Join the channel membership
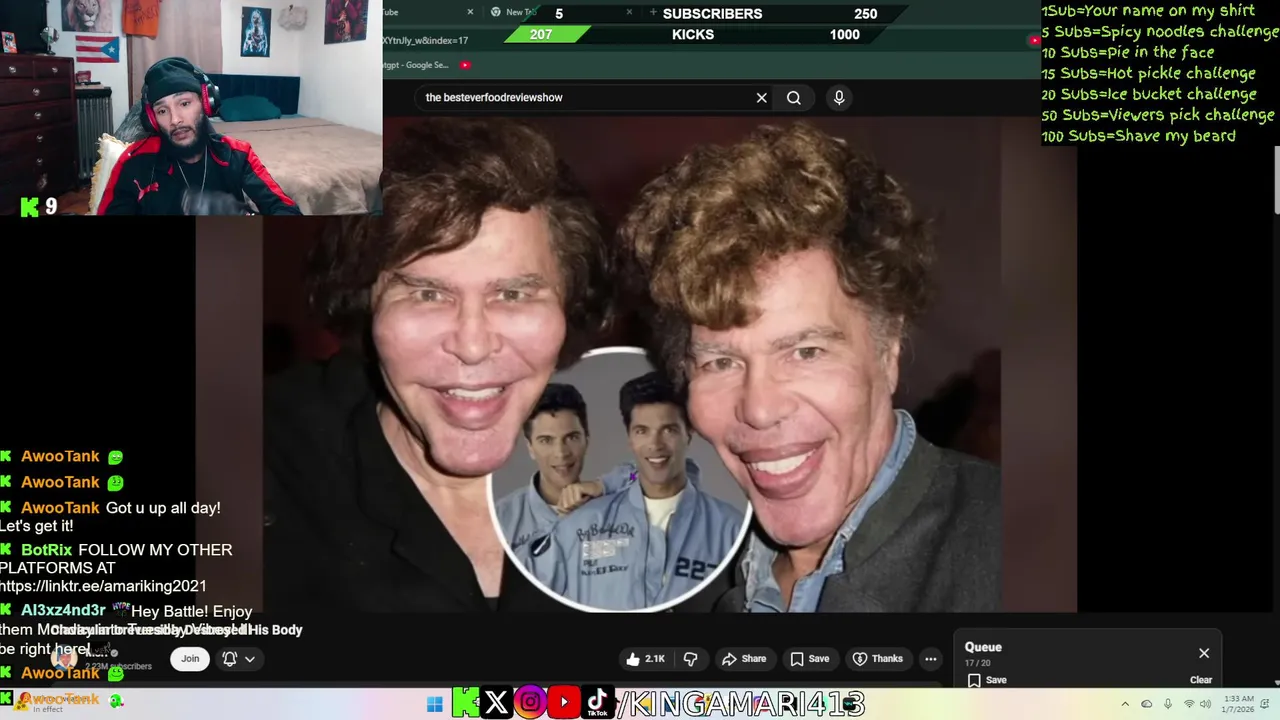1280x720 pixels. pos(190,659)
